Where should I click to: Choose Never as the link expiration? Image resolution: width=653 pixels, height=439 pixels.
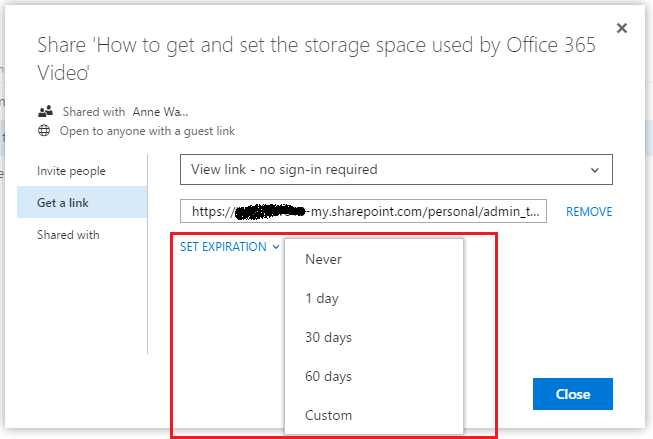pos(323,259)
